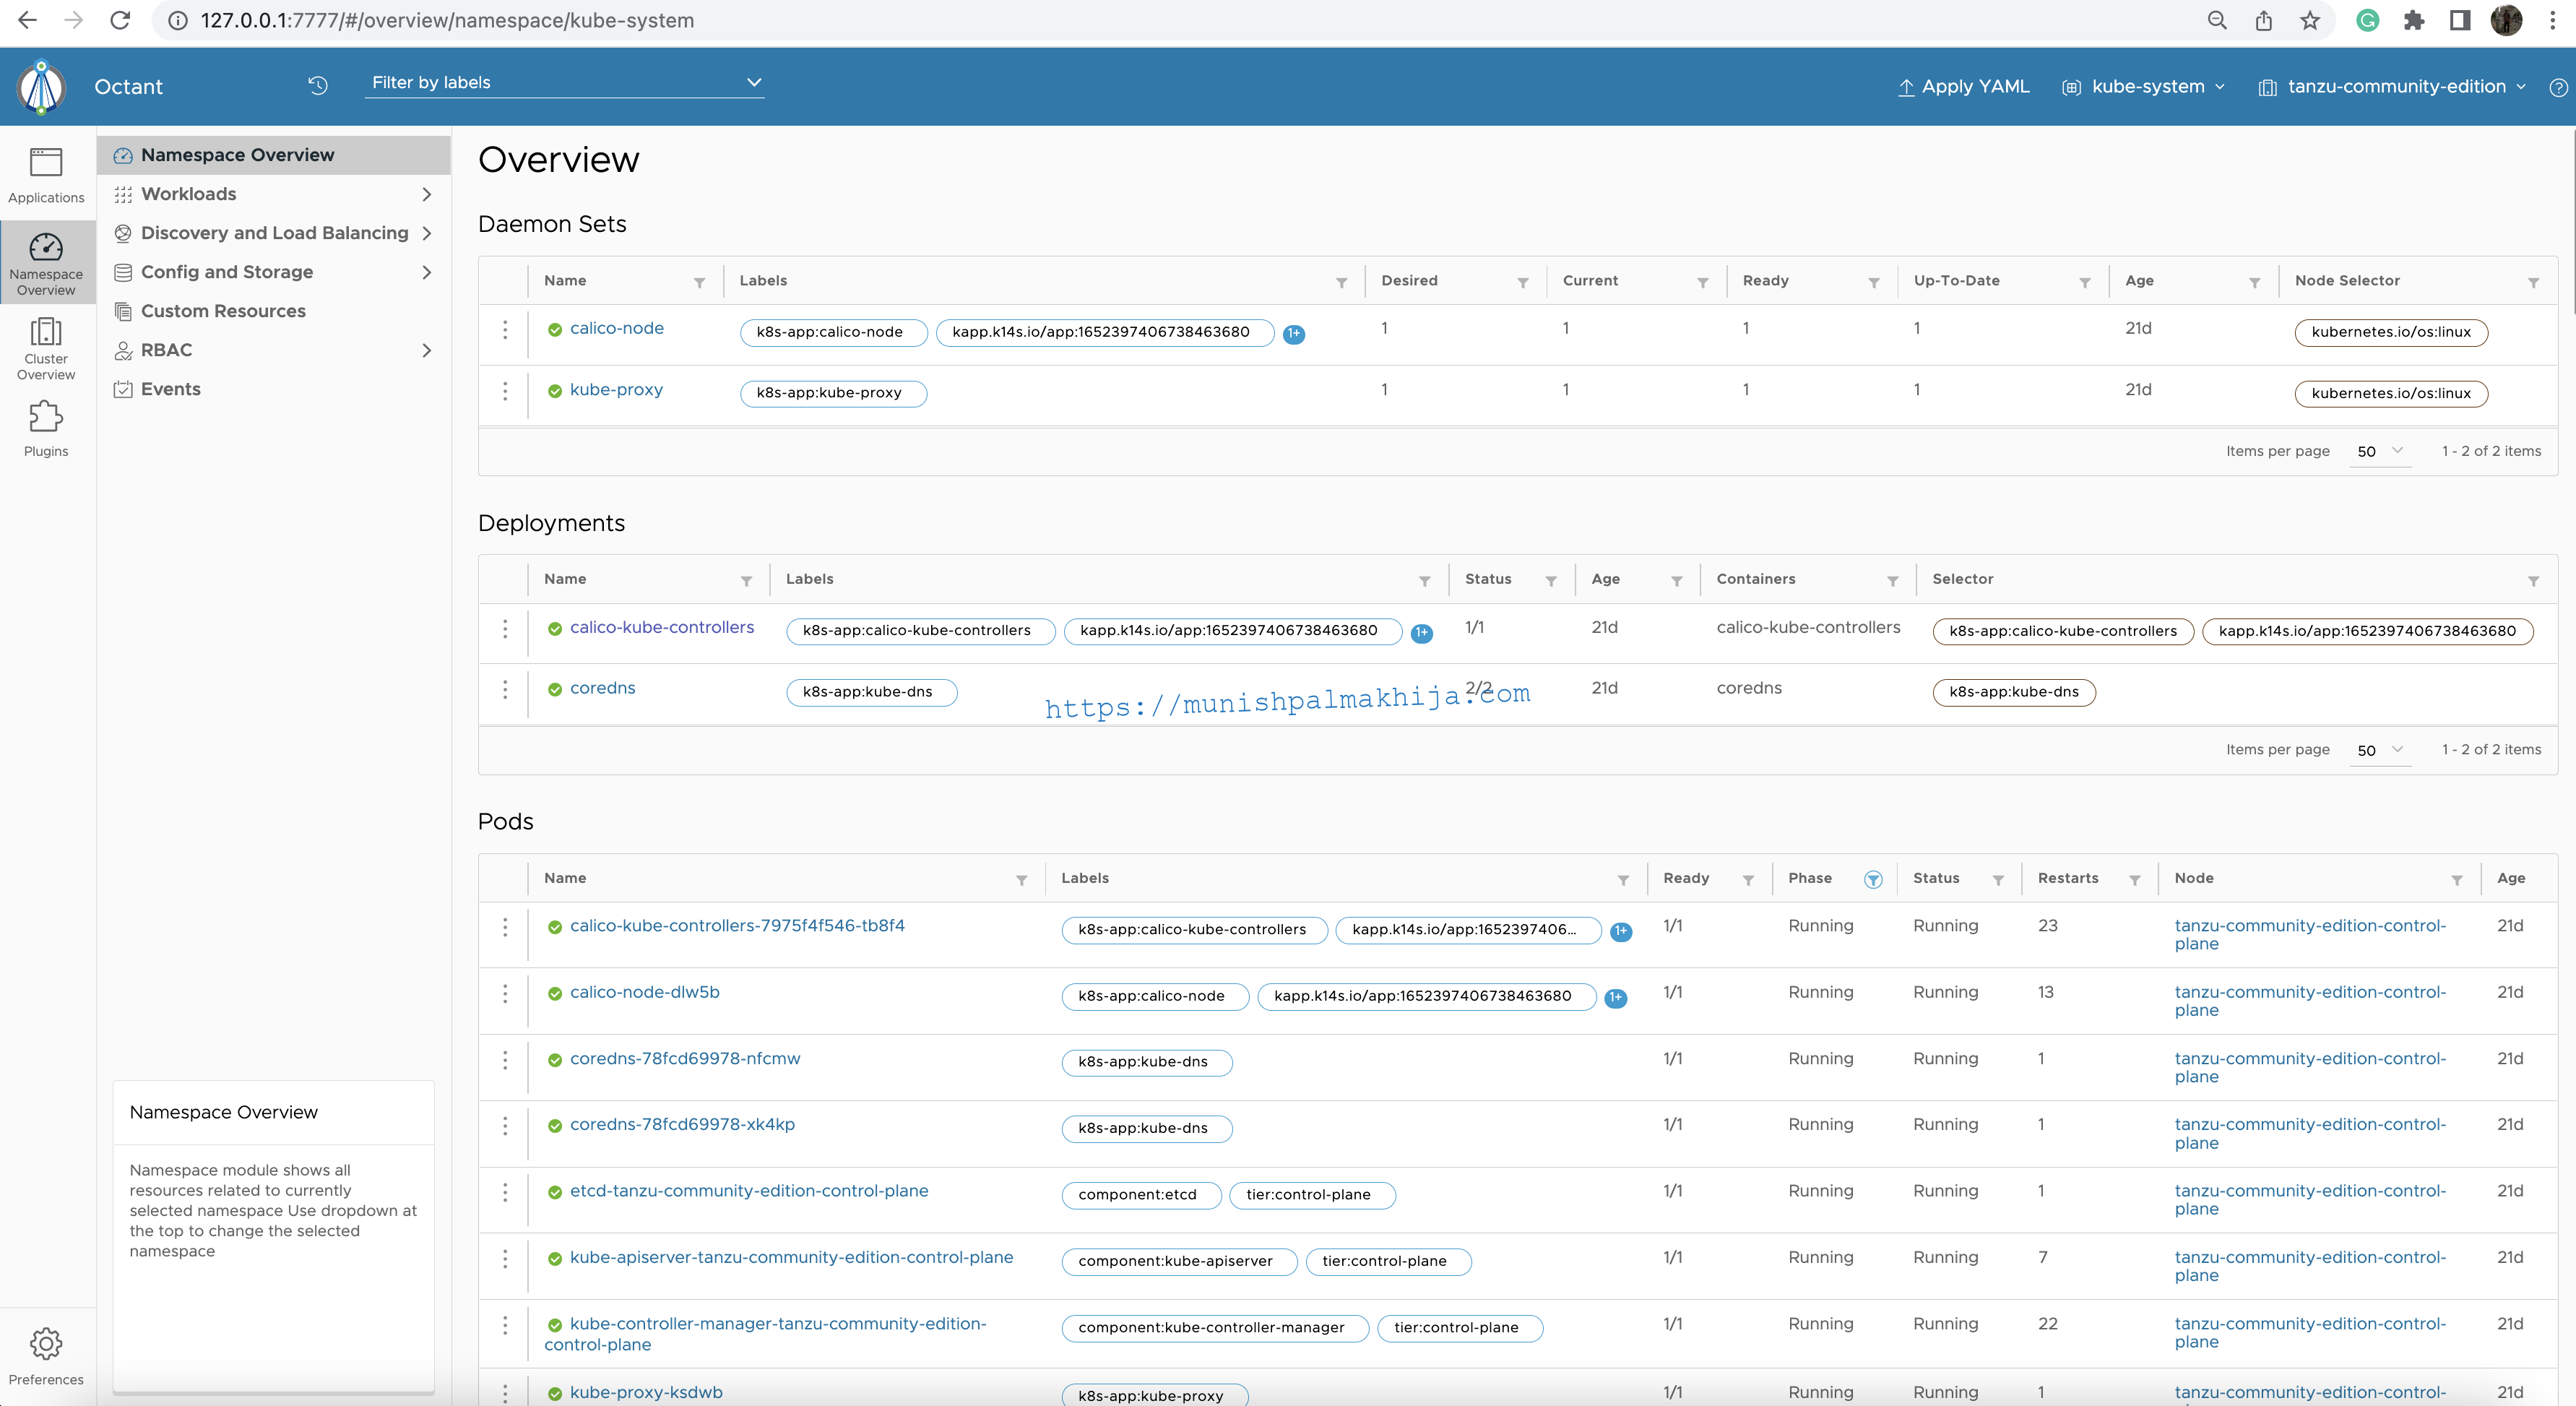Open actions menu for coredns deployment

[505, 689]
